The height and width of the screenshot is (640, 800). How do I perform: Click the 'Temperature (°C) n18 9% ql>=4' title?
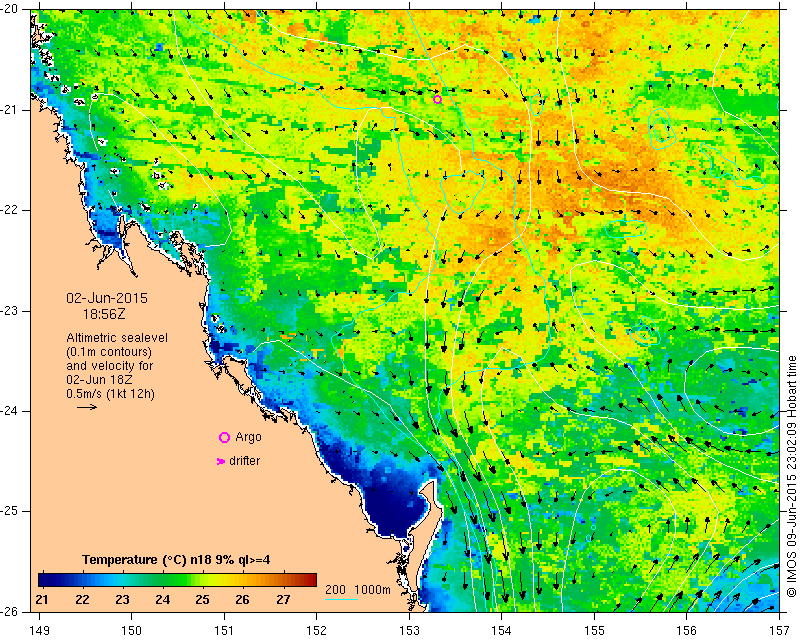[x=176, y=559]
